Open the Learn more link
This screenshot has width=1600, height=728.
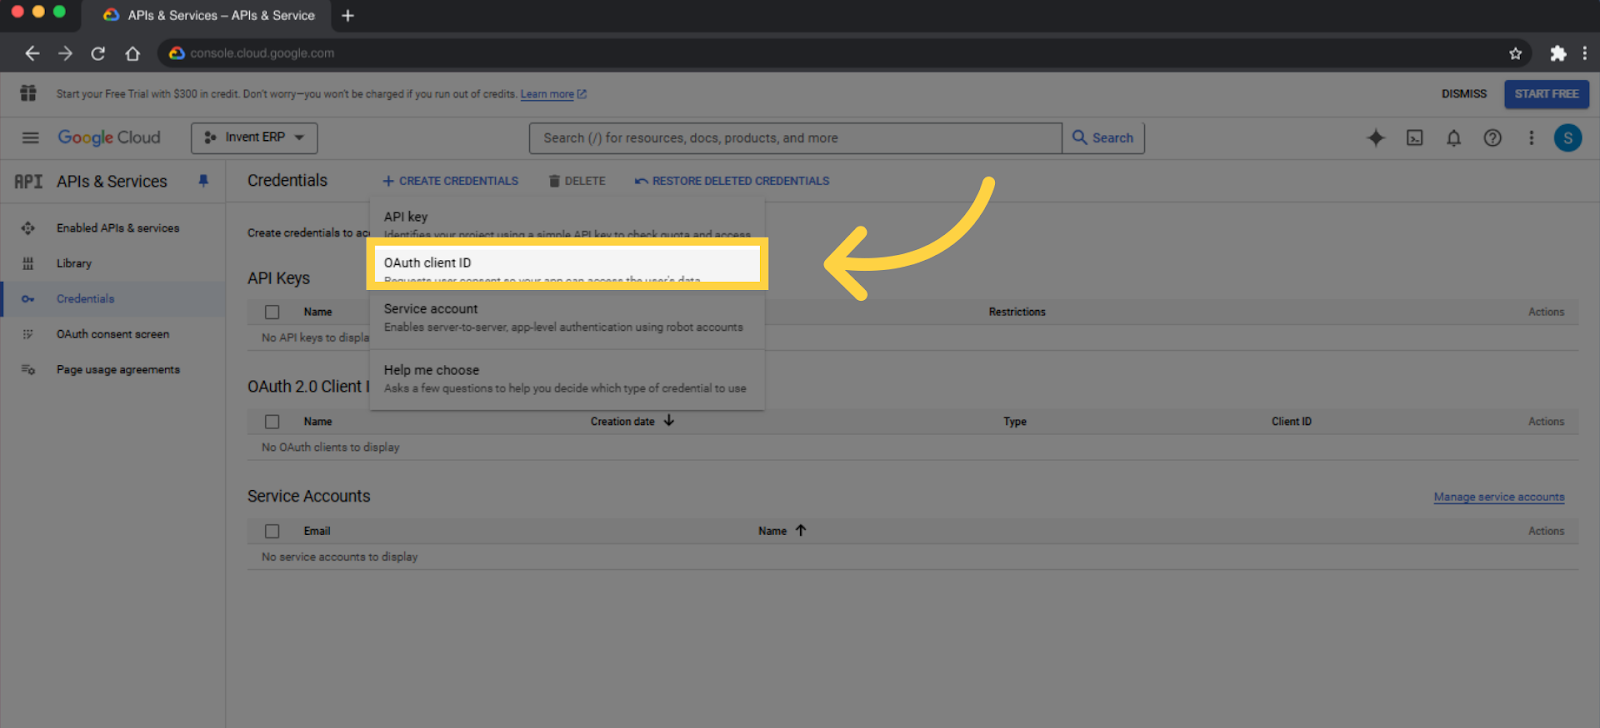[553, 94]
